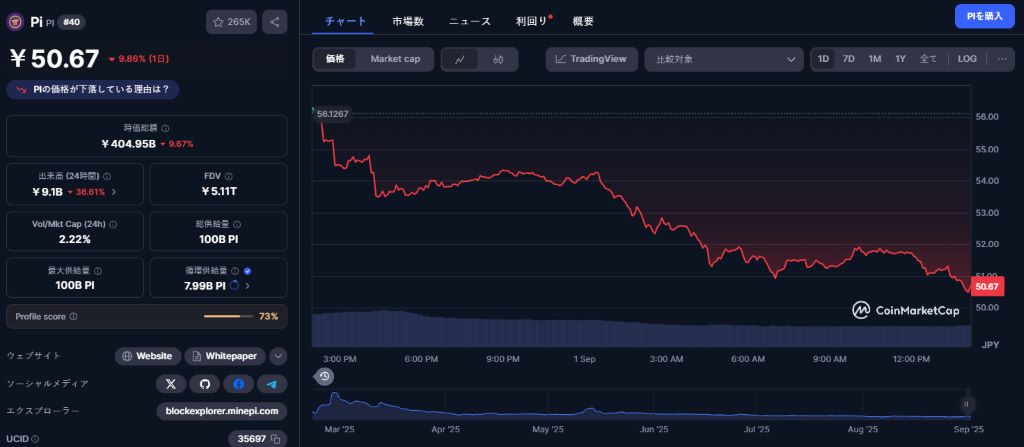Click the current price tag 50.67

point(986,286)
